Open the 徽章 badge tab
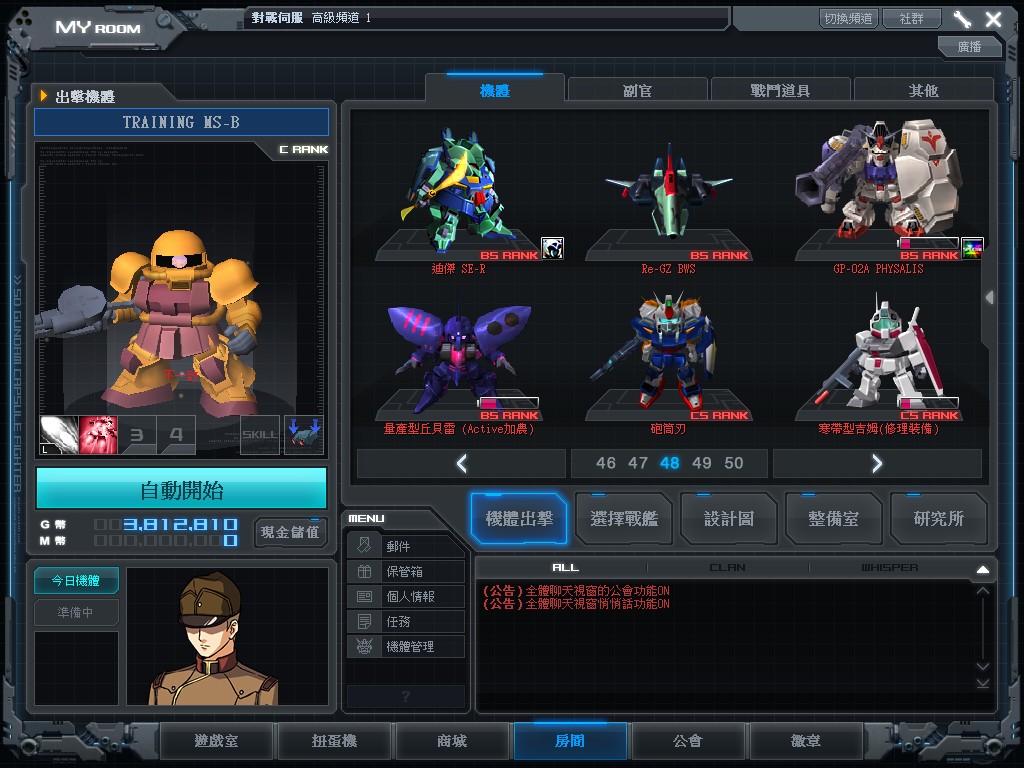This screenshot has width=1024, height=768. coord(806,741)
